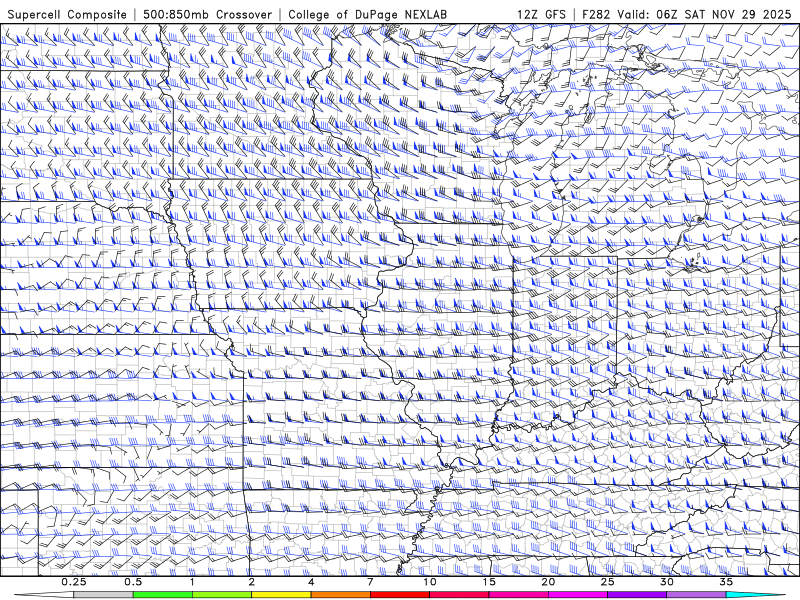800x600 pixels.
Task: Click the legend value '1'
Action: 192,582
